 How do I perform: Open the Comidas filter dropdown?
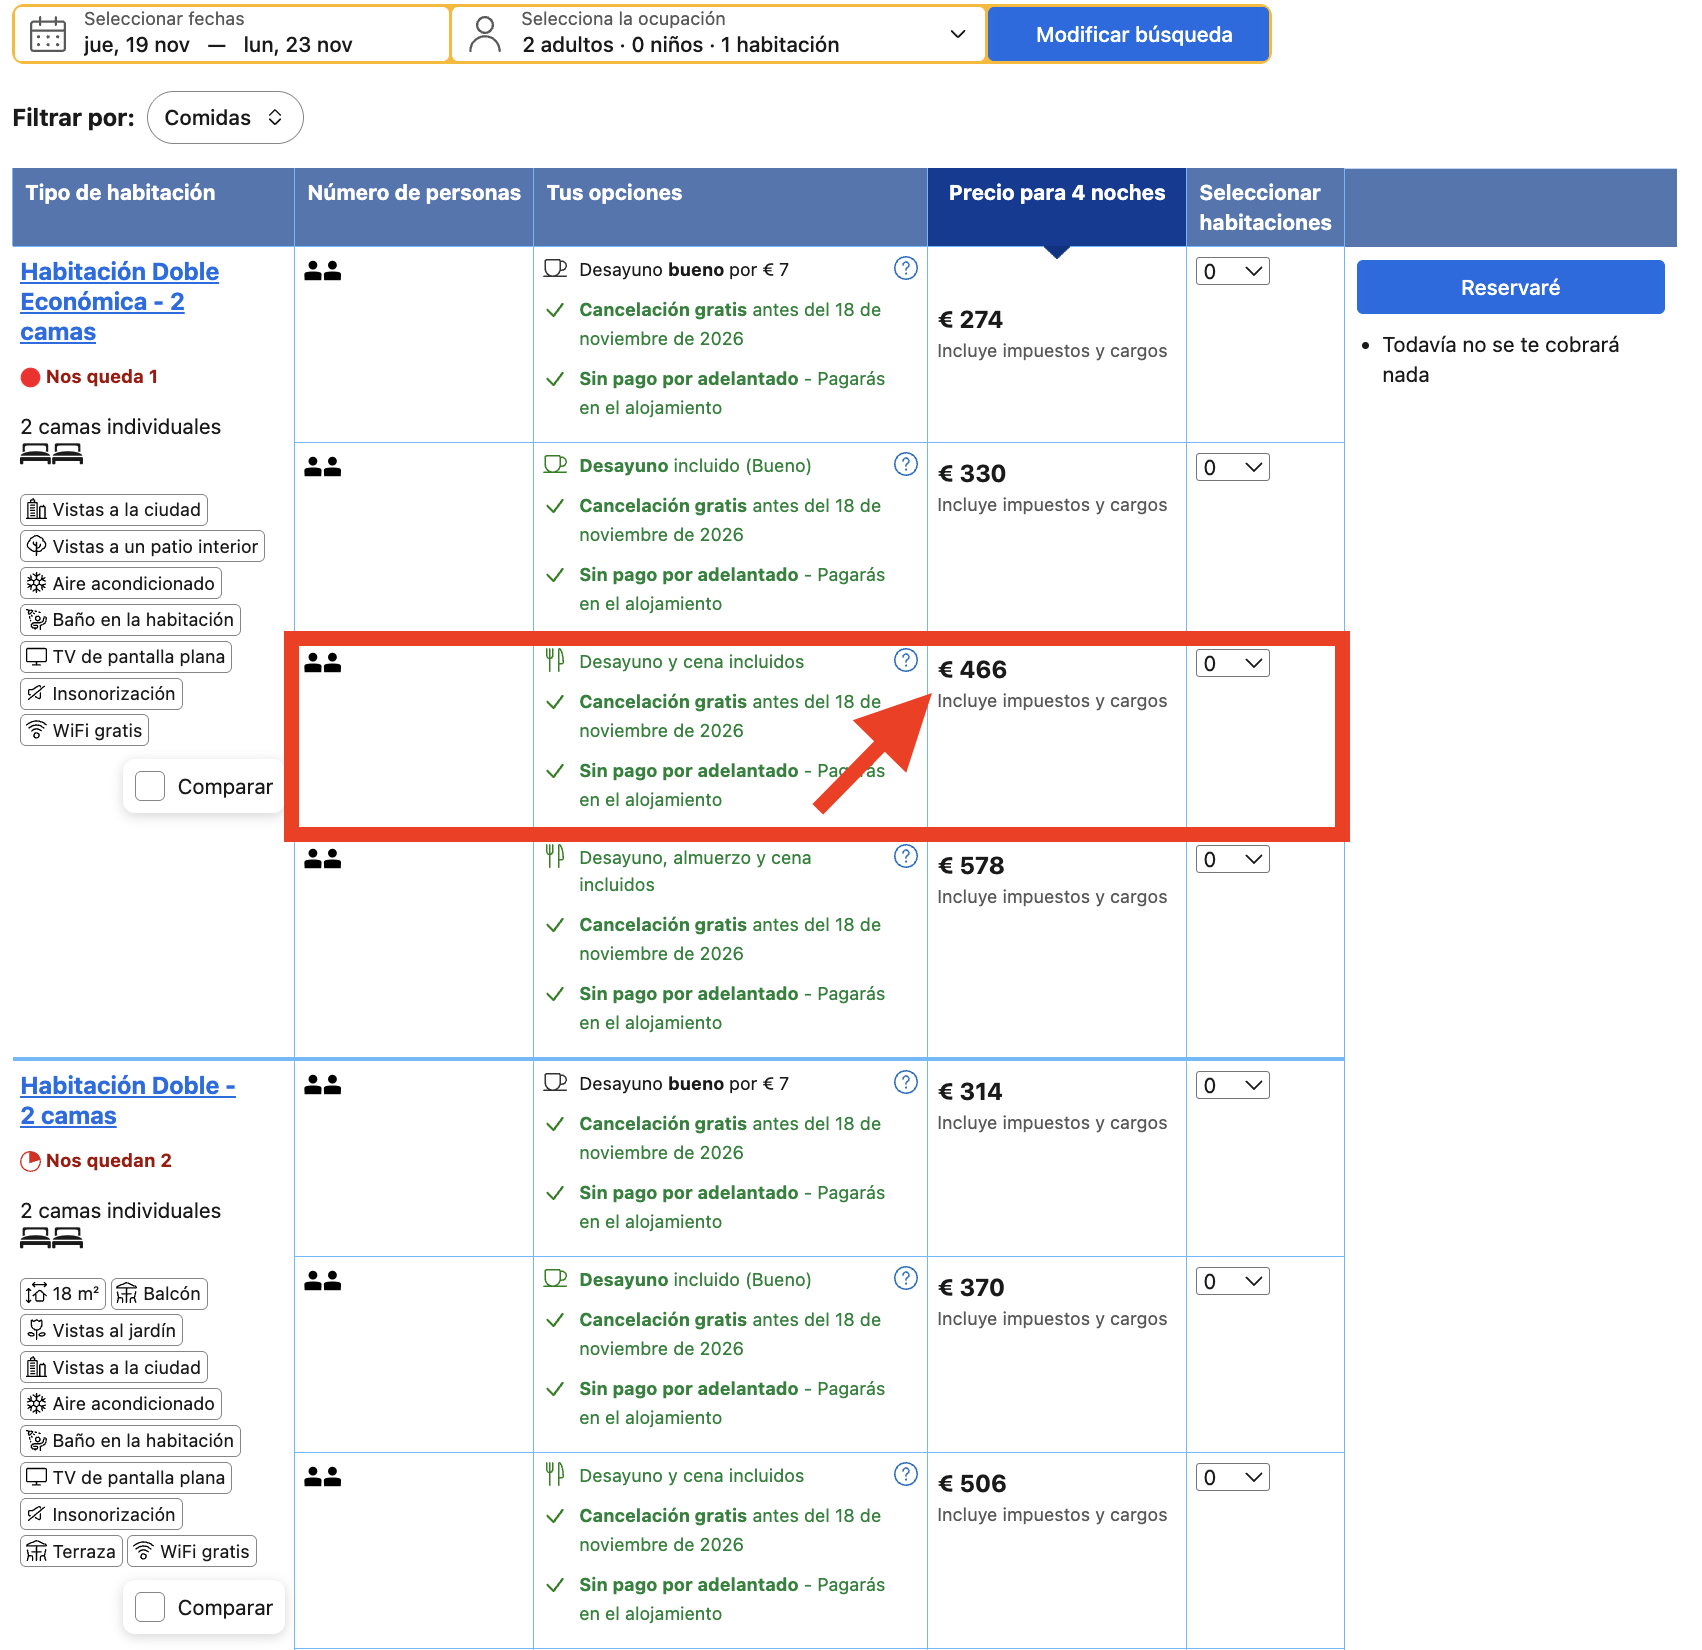pos(225,118)
